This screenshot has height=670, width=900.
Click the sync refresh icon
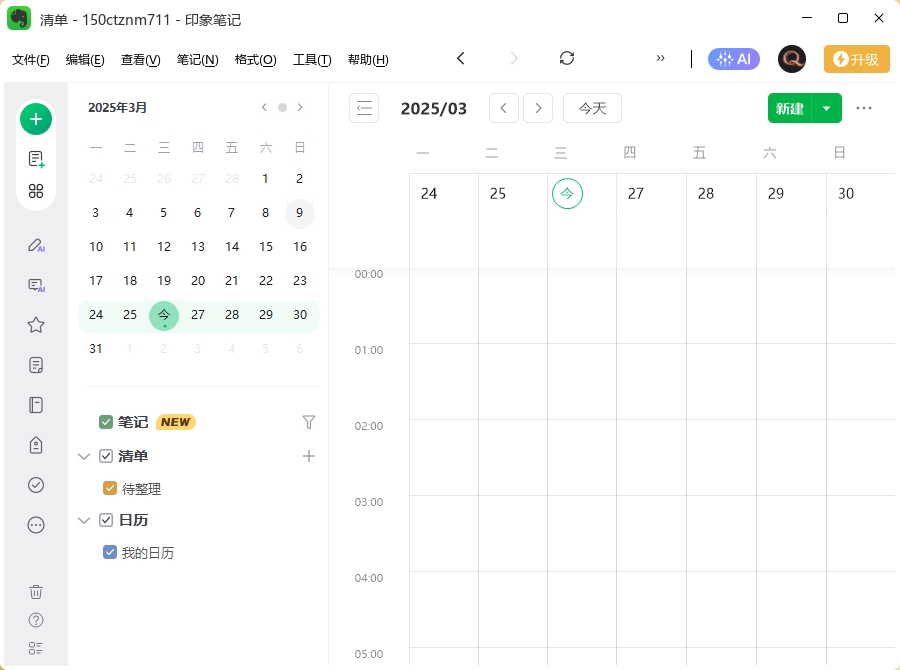(x=567, y=59)
